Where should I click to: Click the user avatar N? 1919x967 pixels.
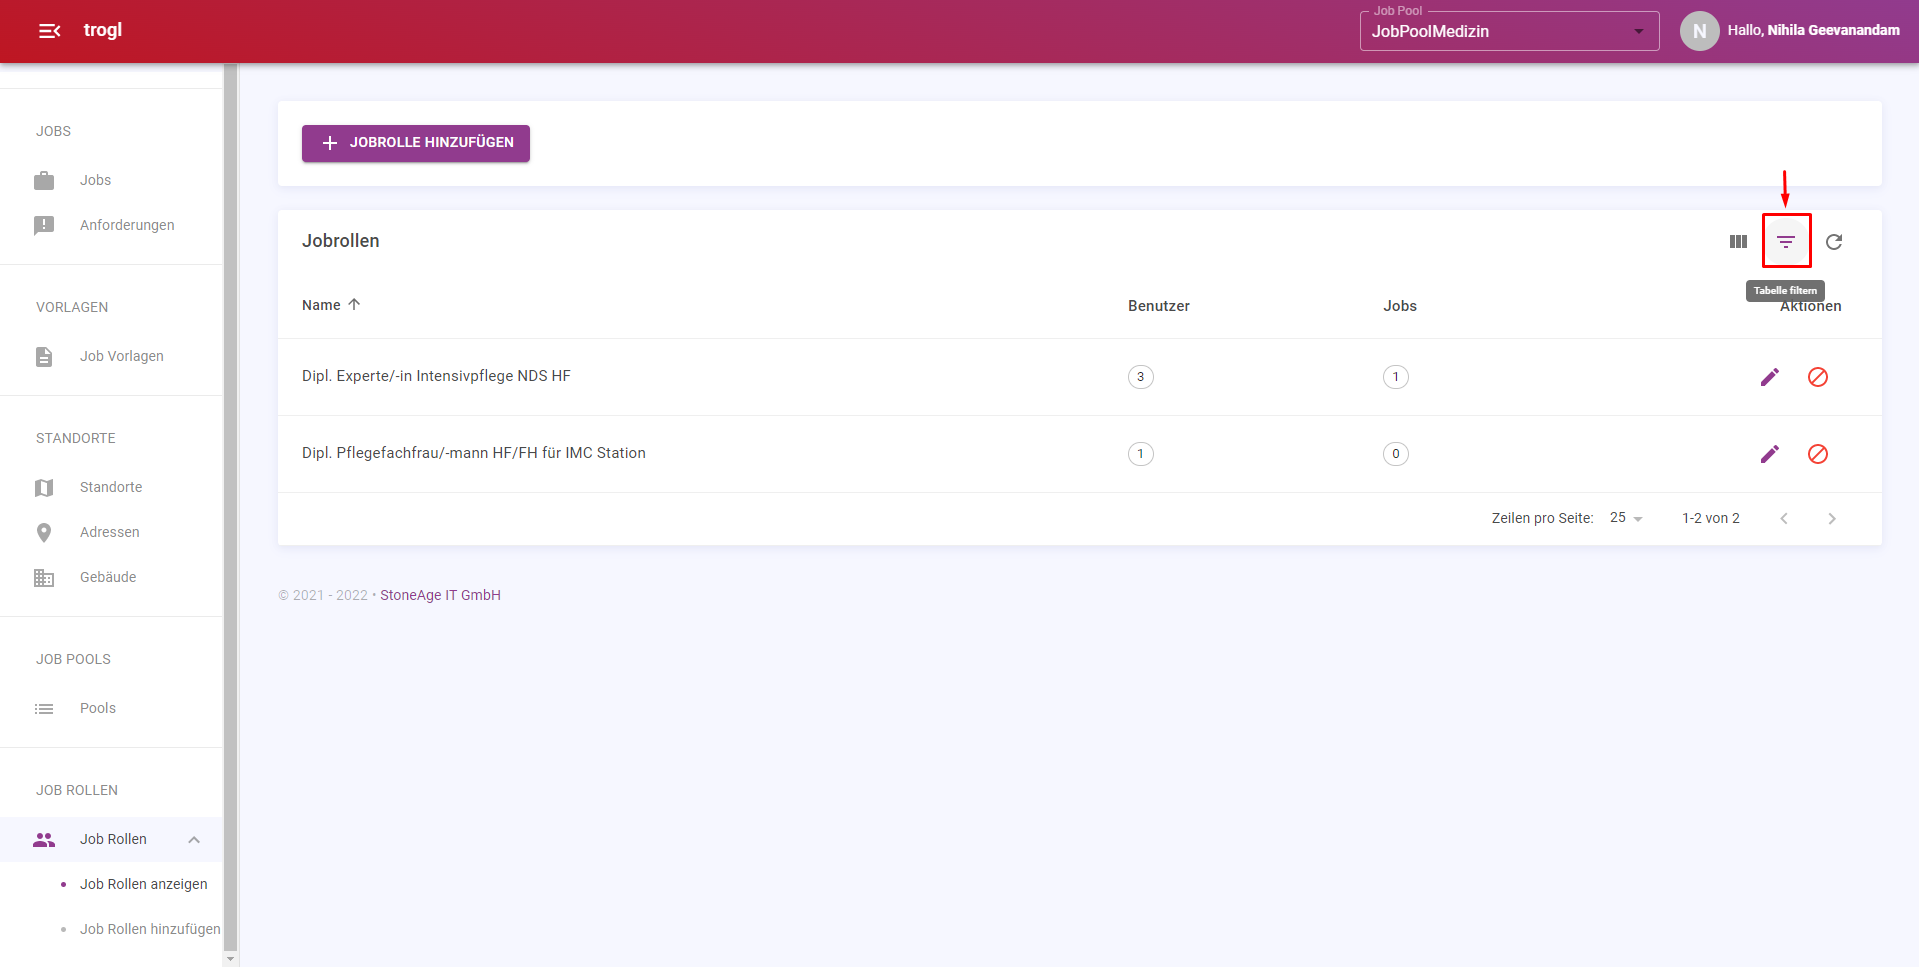coord(1699,31)
